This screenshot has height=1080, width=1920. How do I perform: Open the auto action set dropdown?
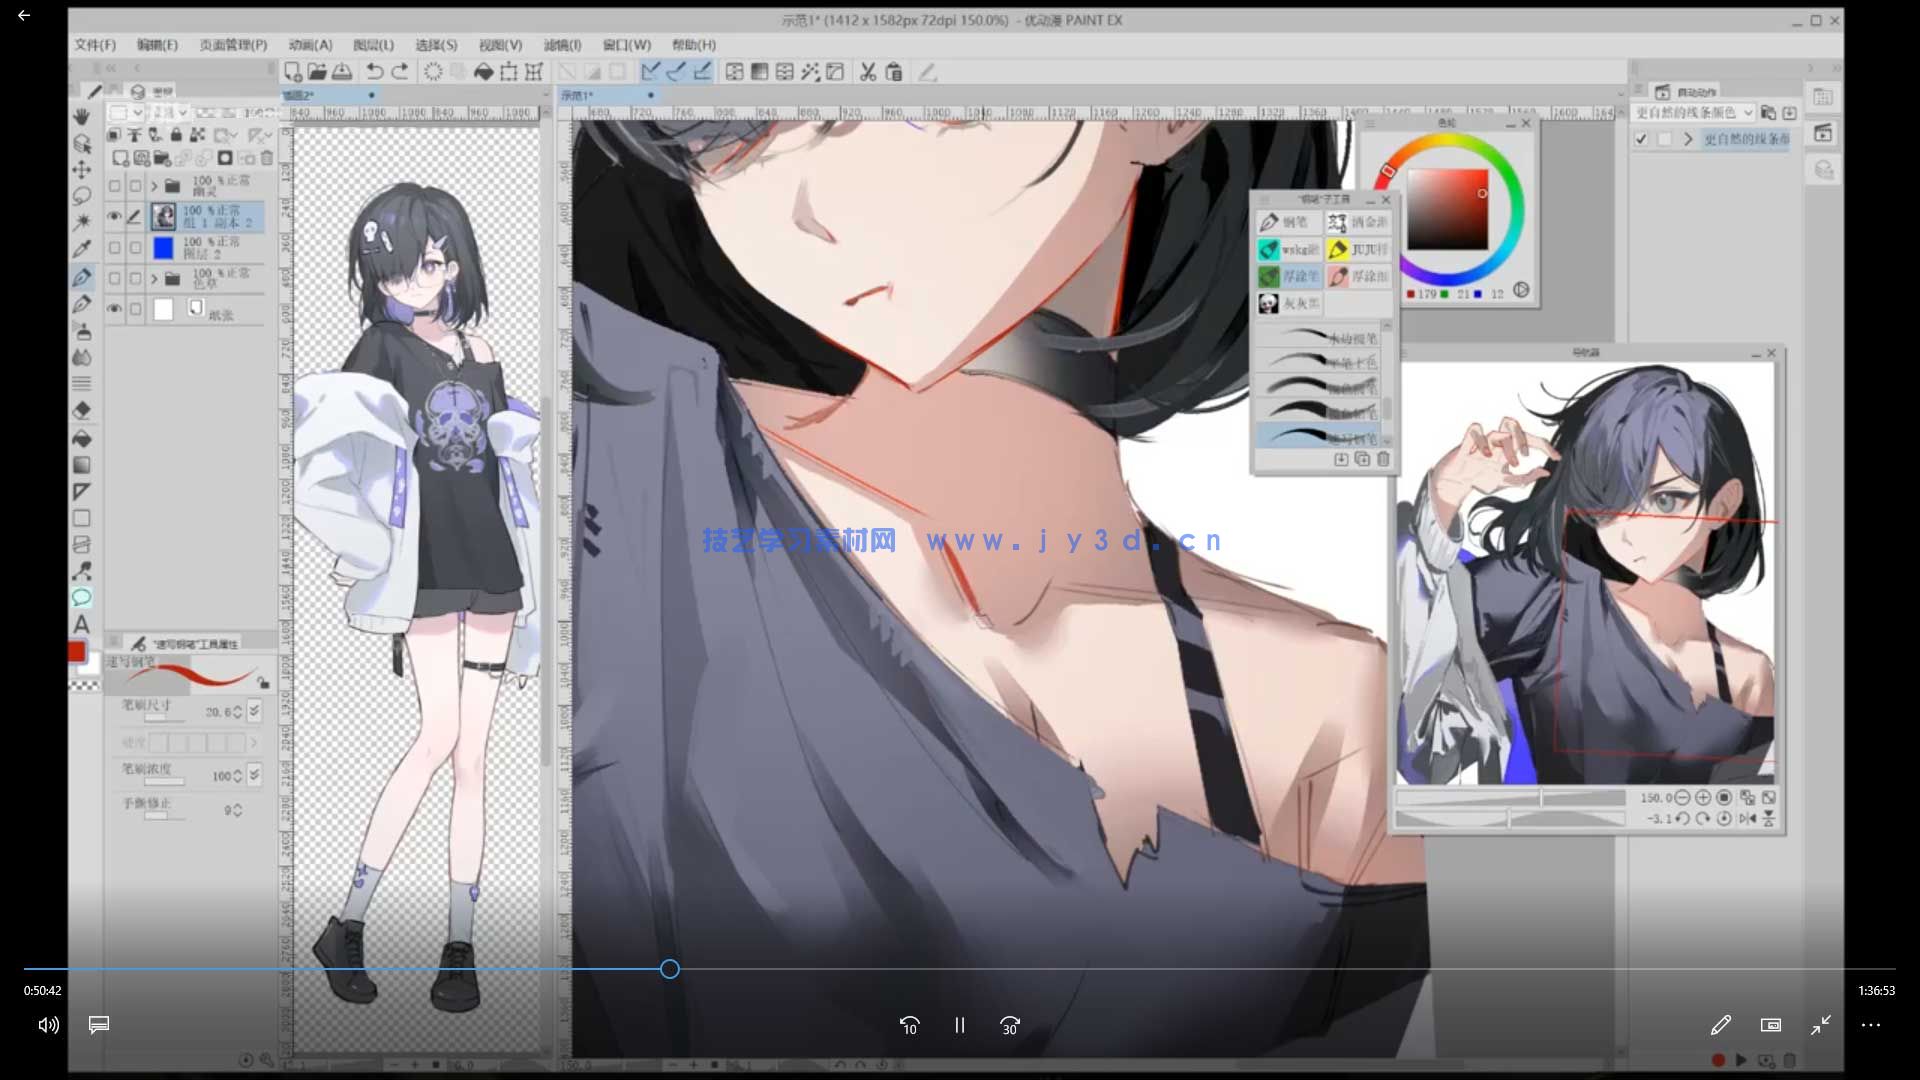1747,113
